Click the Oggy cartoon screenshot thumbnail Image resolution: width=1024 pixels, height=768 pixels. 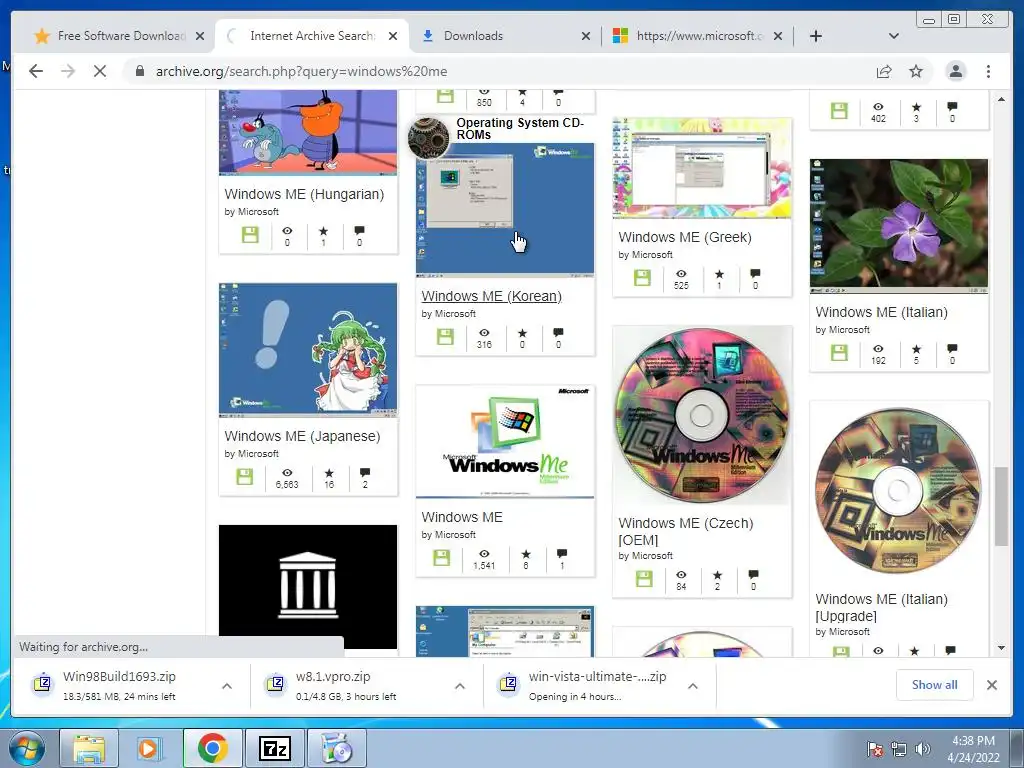[308, 133]
